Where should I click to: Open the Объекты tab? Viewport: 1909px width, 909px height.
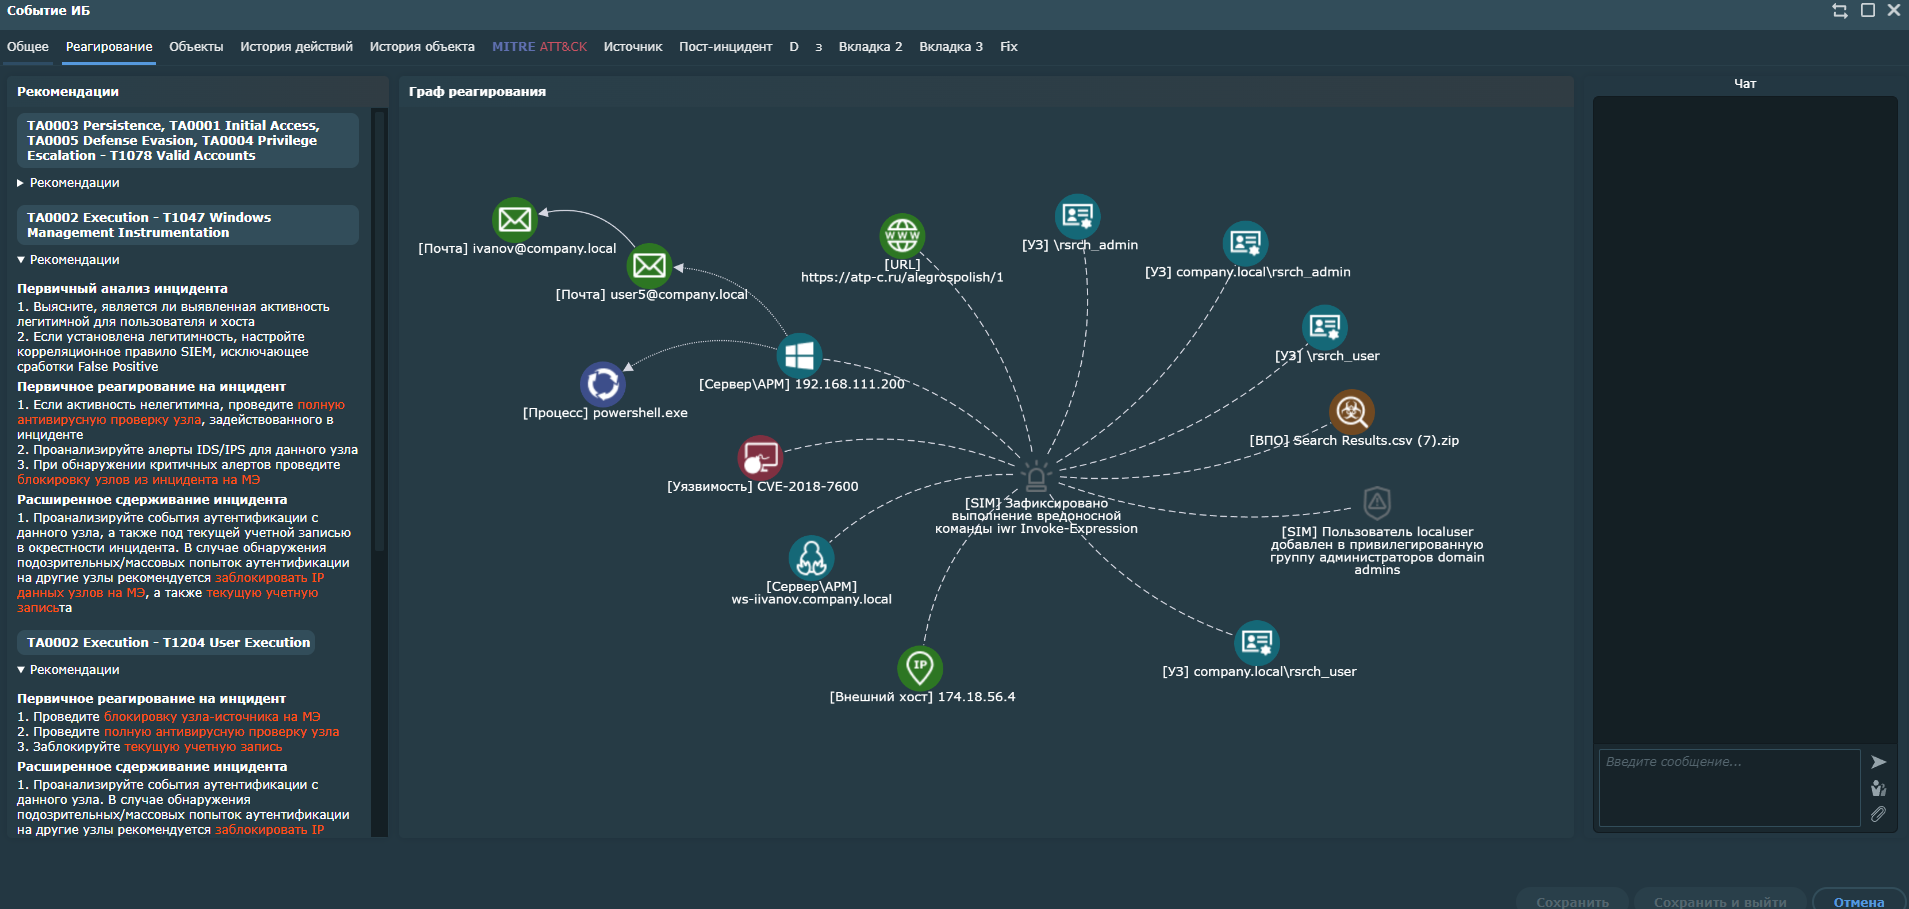pyautogui.click(x=196, y=46)
